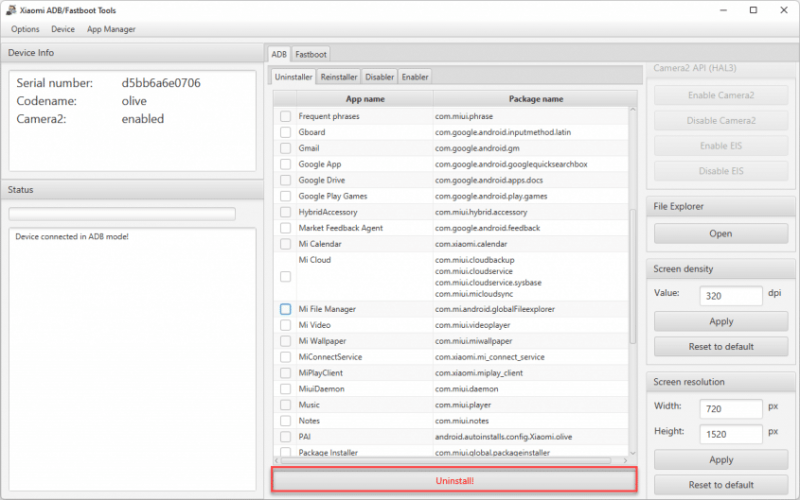Click the Height input field

tap(731, 434)
